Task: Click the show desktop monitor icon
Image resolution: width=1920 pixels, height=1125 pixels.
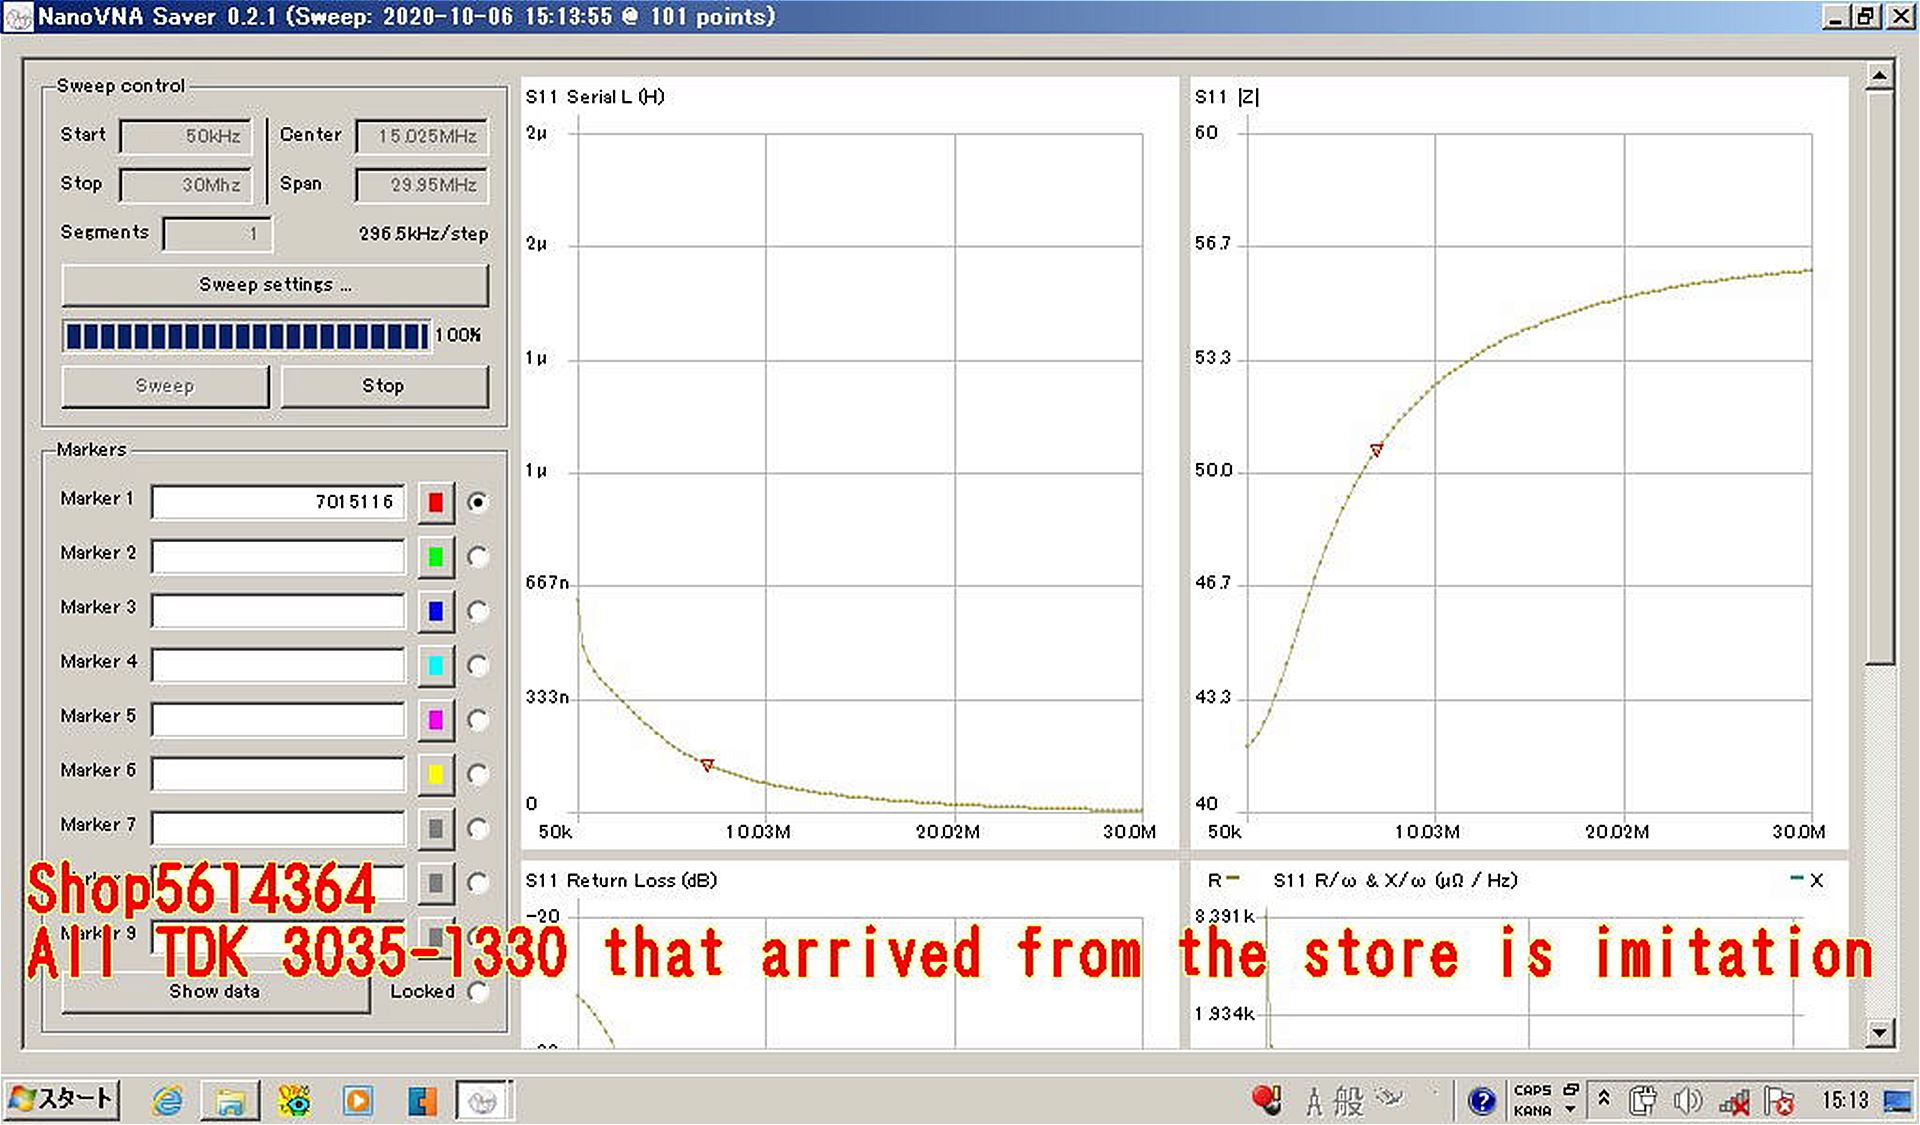Action: 1897,1101
